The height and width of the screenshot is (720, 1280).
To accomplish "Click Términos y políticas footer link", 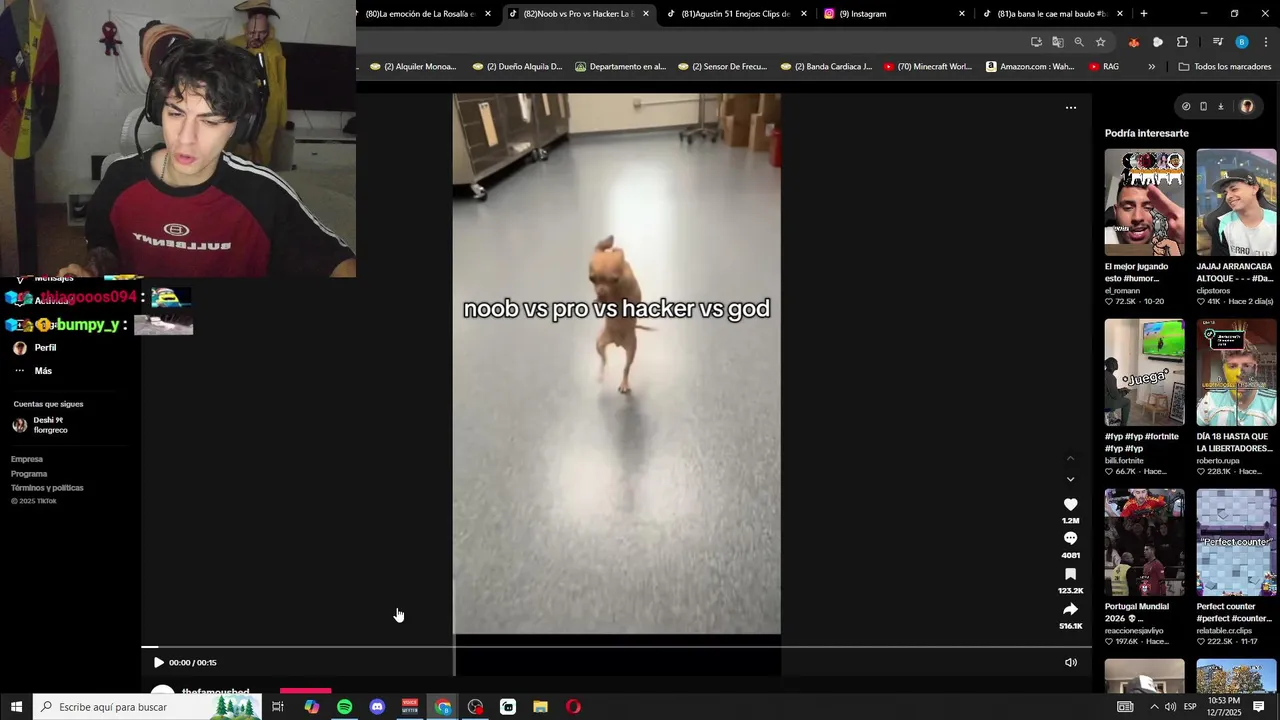I will (47, 488).
